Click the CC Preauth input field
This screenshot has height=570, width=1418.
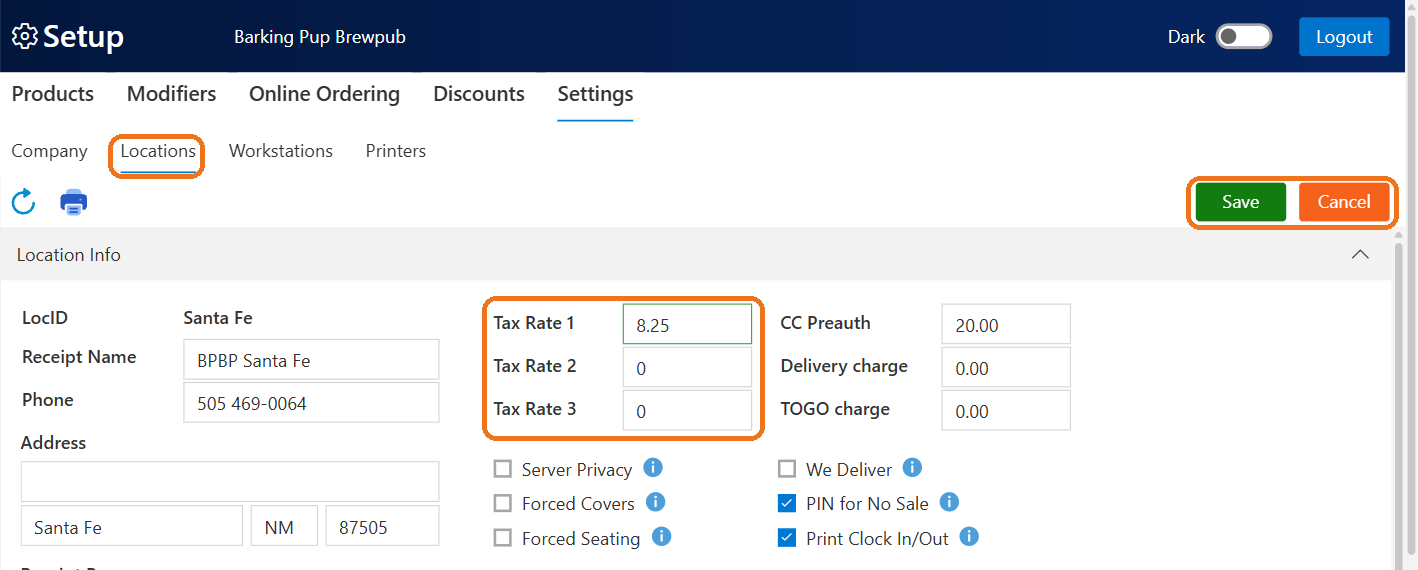tap(1006, 325)
